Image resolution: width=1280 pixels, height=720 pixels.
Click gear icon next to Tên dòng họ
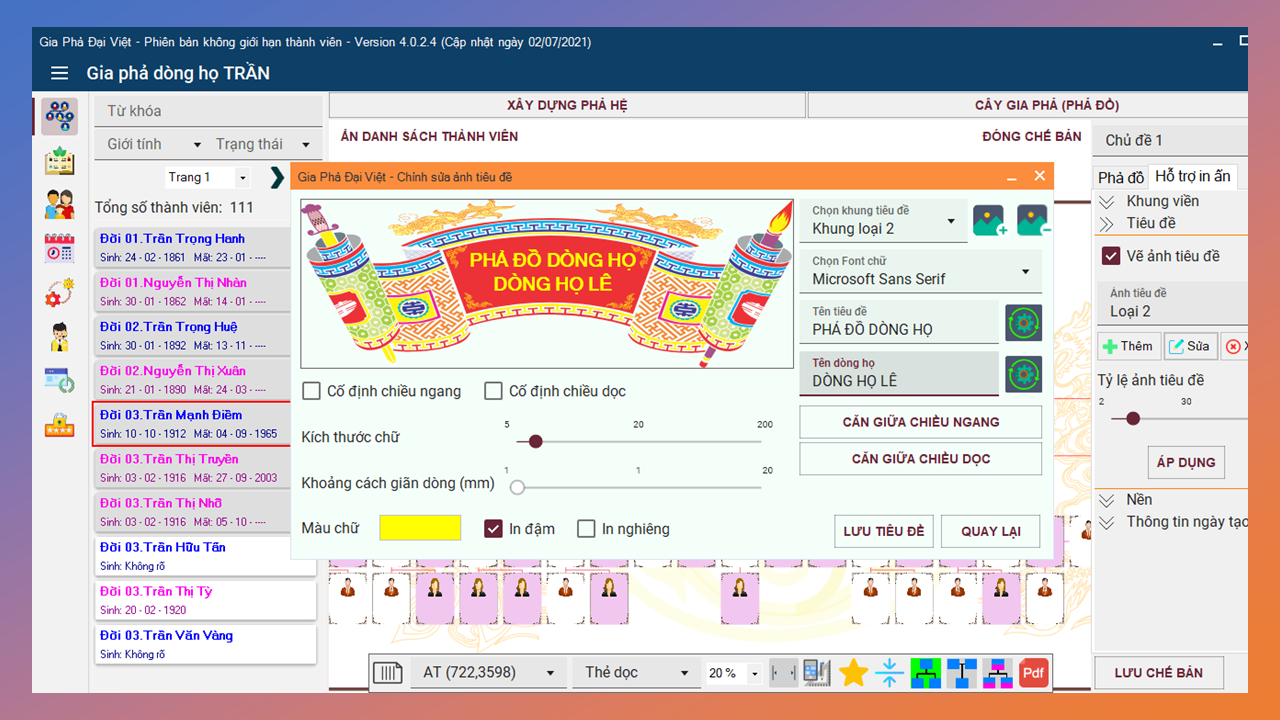tap(1023, 374)
